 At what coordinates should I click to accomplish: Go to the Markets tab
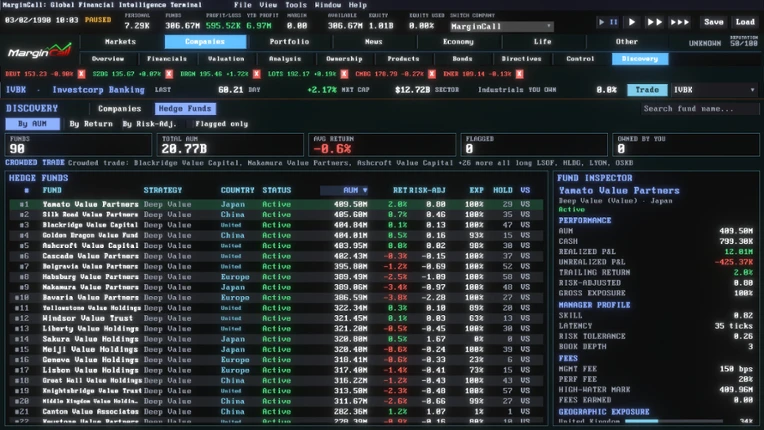pos(120,42)
